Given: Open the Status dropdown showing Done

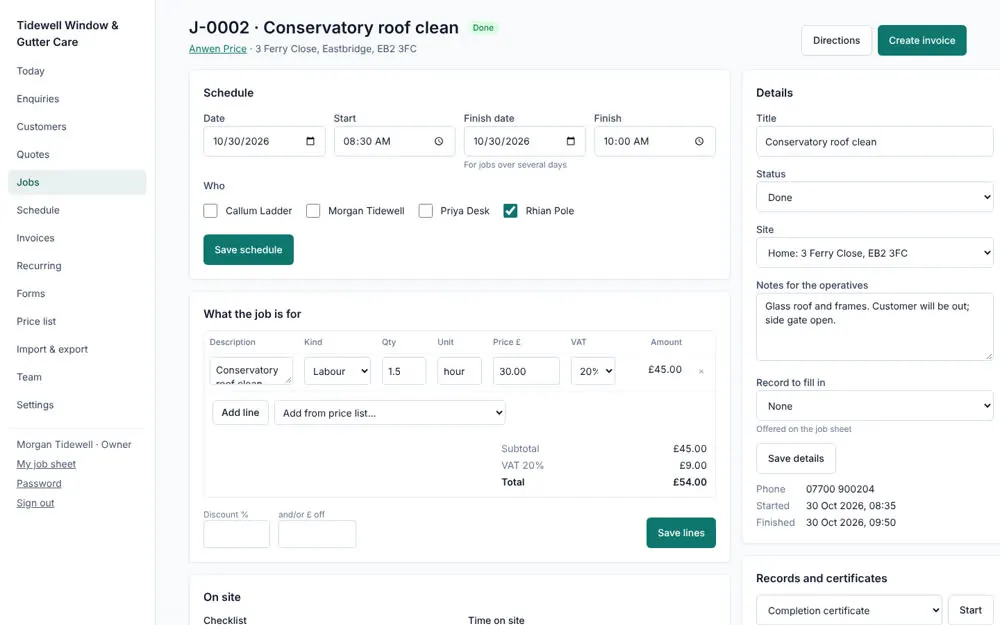Looking at the screenshot, I should tap(874, 197).
